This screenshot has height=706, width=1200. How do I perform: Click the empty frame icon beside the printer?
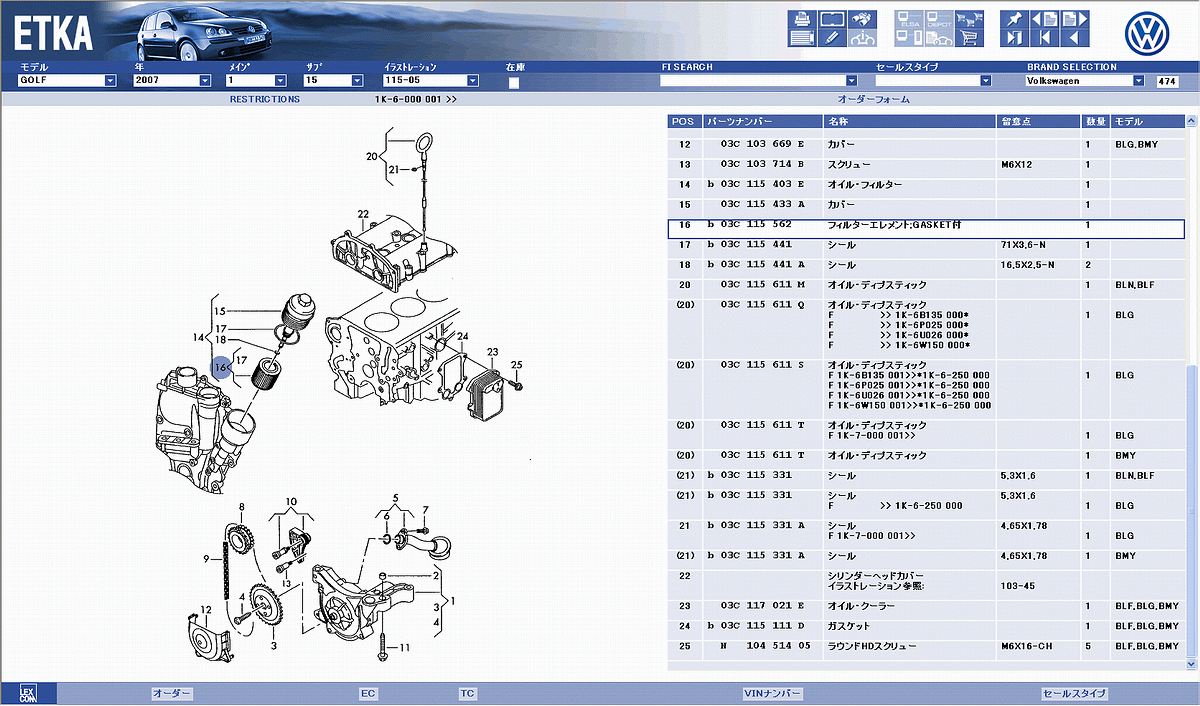(831, 18)
